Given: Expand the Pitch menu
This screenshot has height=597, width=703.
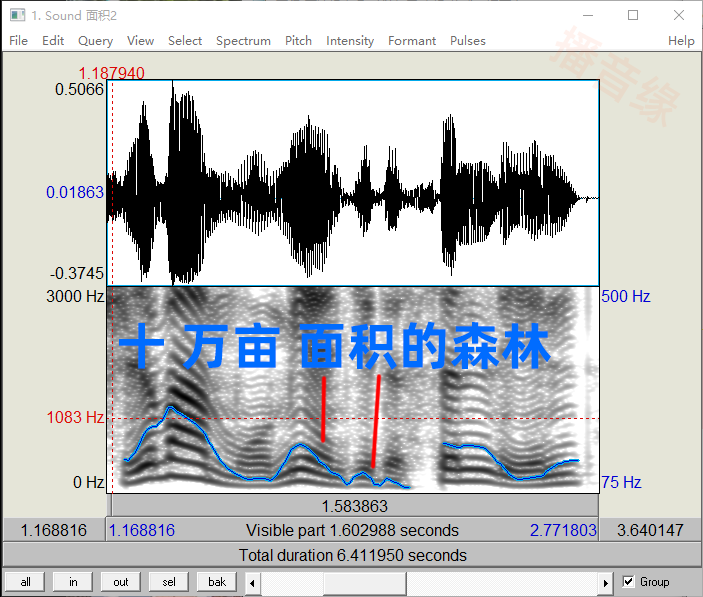Looking at the screenshot, I should coord(298,41).
